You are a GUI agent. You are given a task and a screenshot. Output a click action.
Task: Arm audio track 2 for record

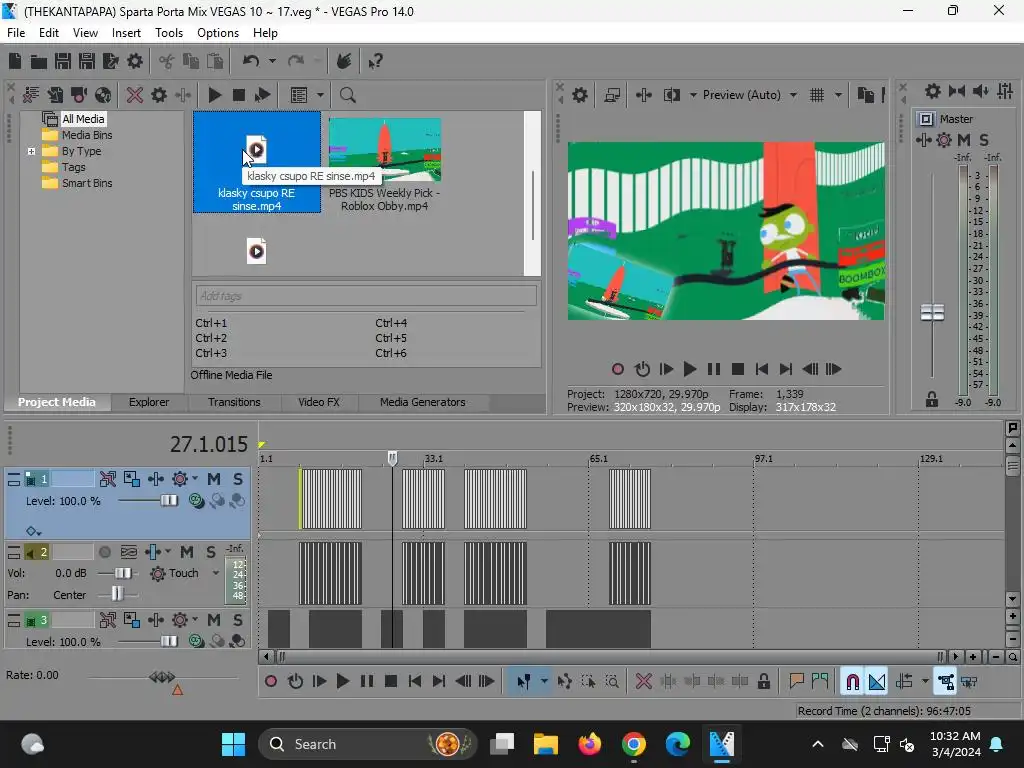click(x=104, y=552)
